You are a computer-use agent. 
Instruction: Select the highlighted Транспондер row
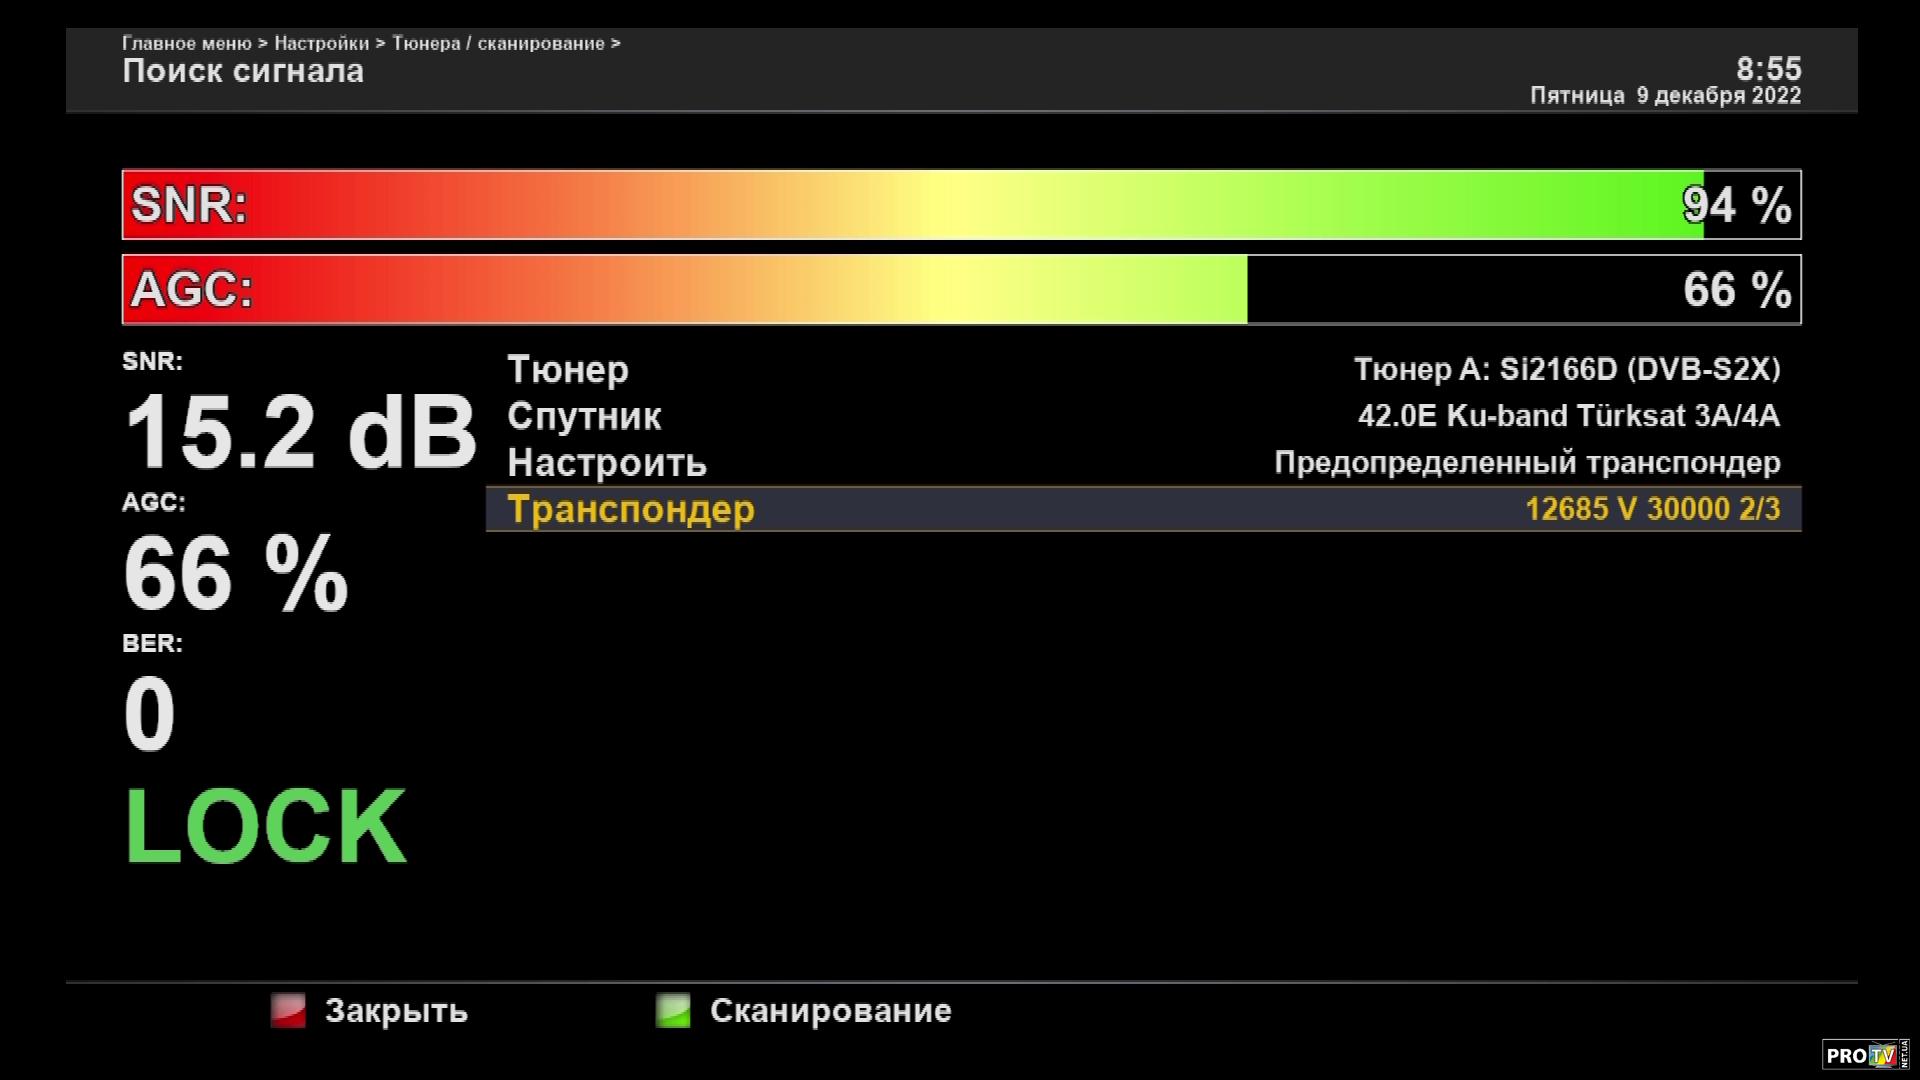631,509
